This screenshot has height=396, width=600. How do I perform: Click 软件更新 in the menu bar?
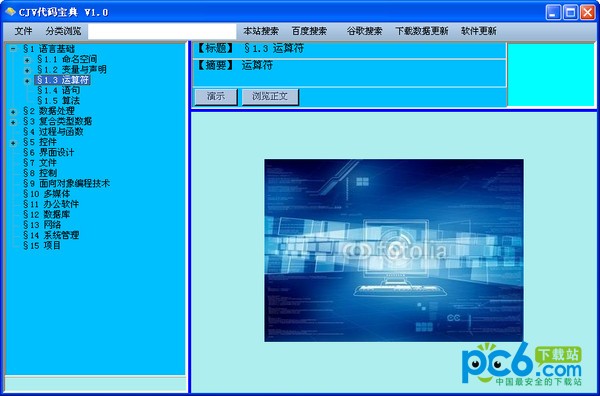(x=478, y=31)
